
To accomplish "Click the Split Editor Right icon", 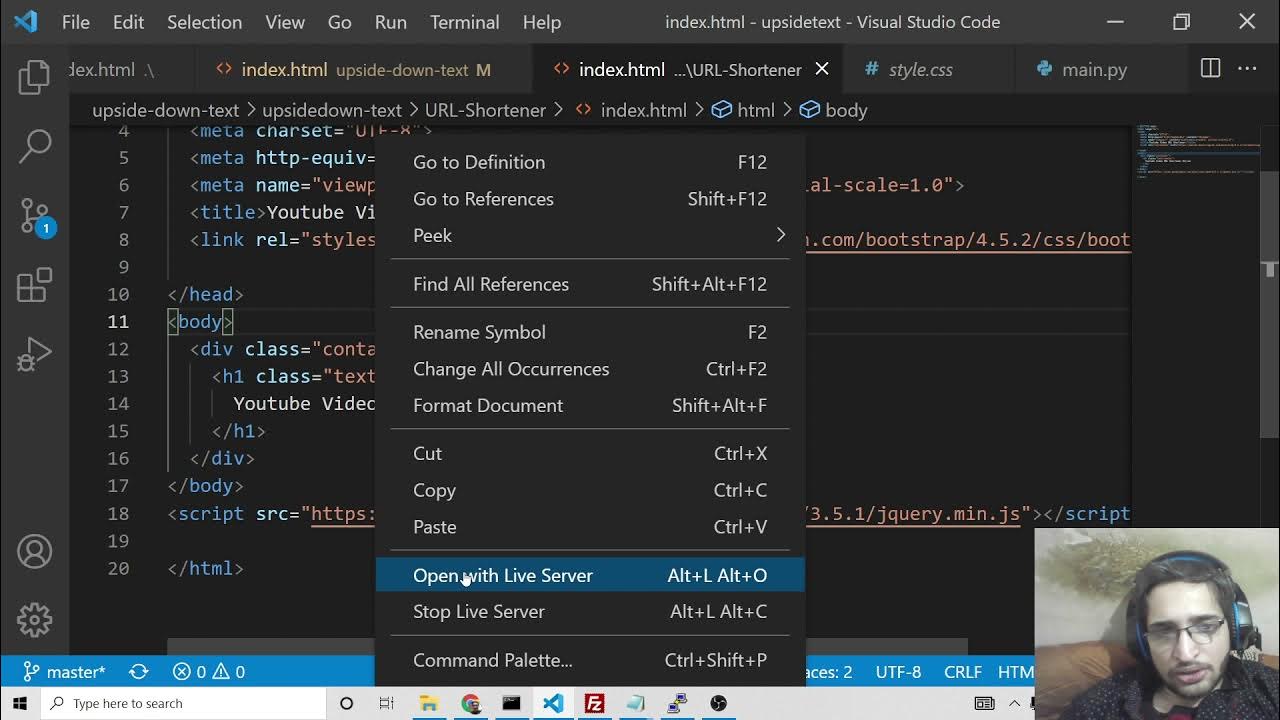I will coord(1210,69).
